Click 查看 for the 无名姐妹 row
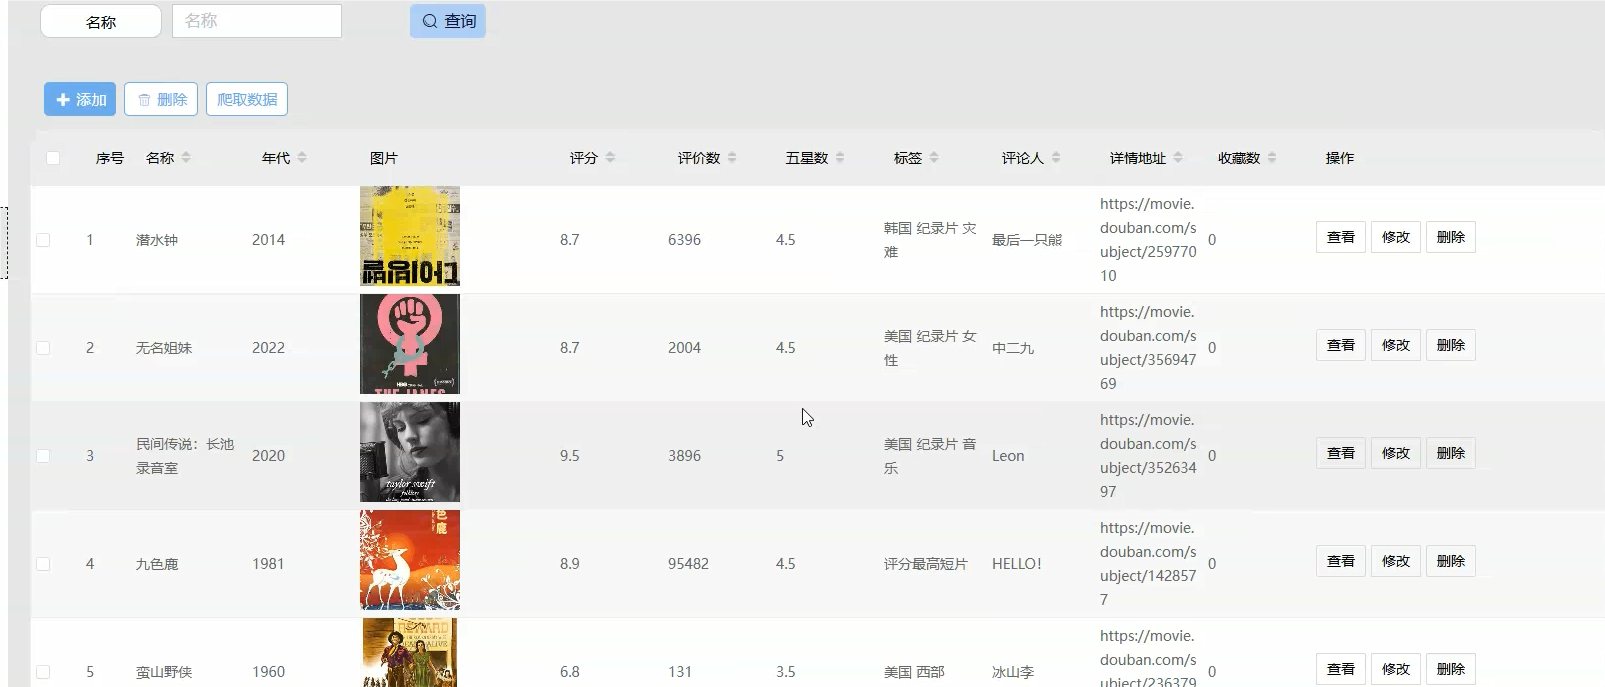1605x687 pixels. tap(1341, 345)
